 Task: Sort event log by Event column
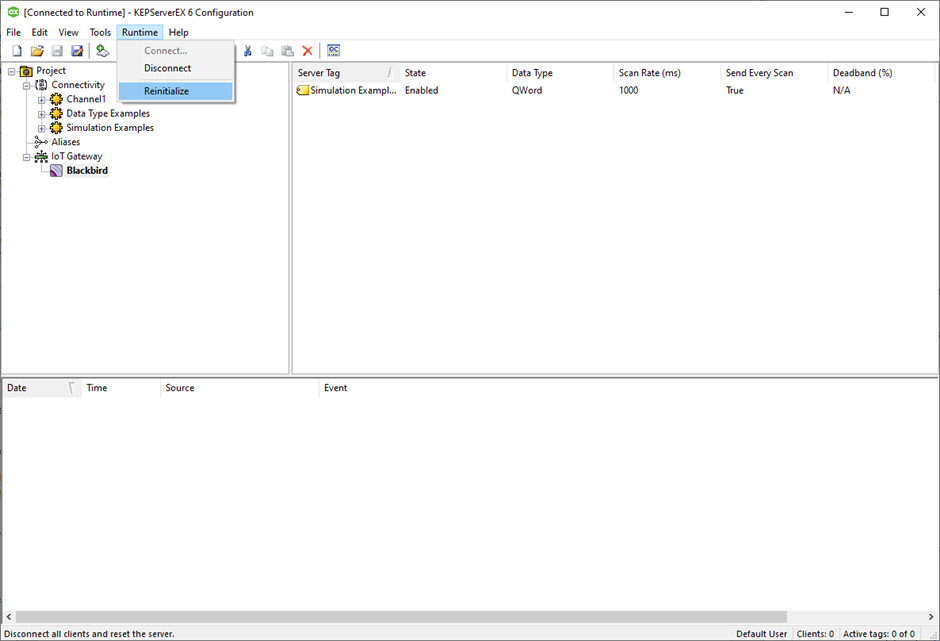[x=628, y=388]
